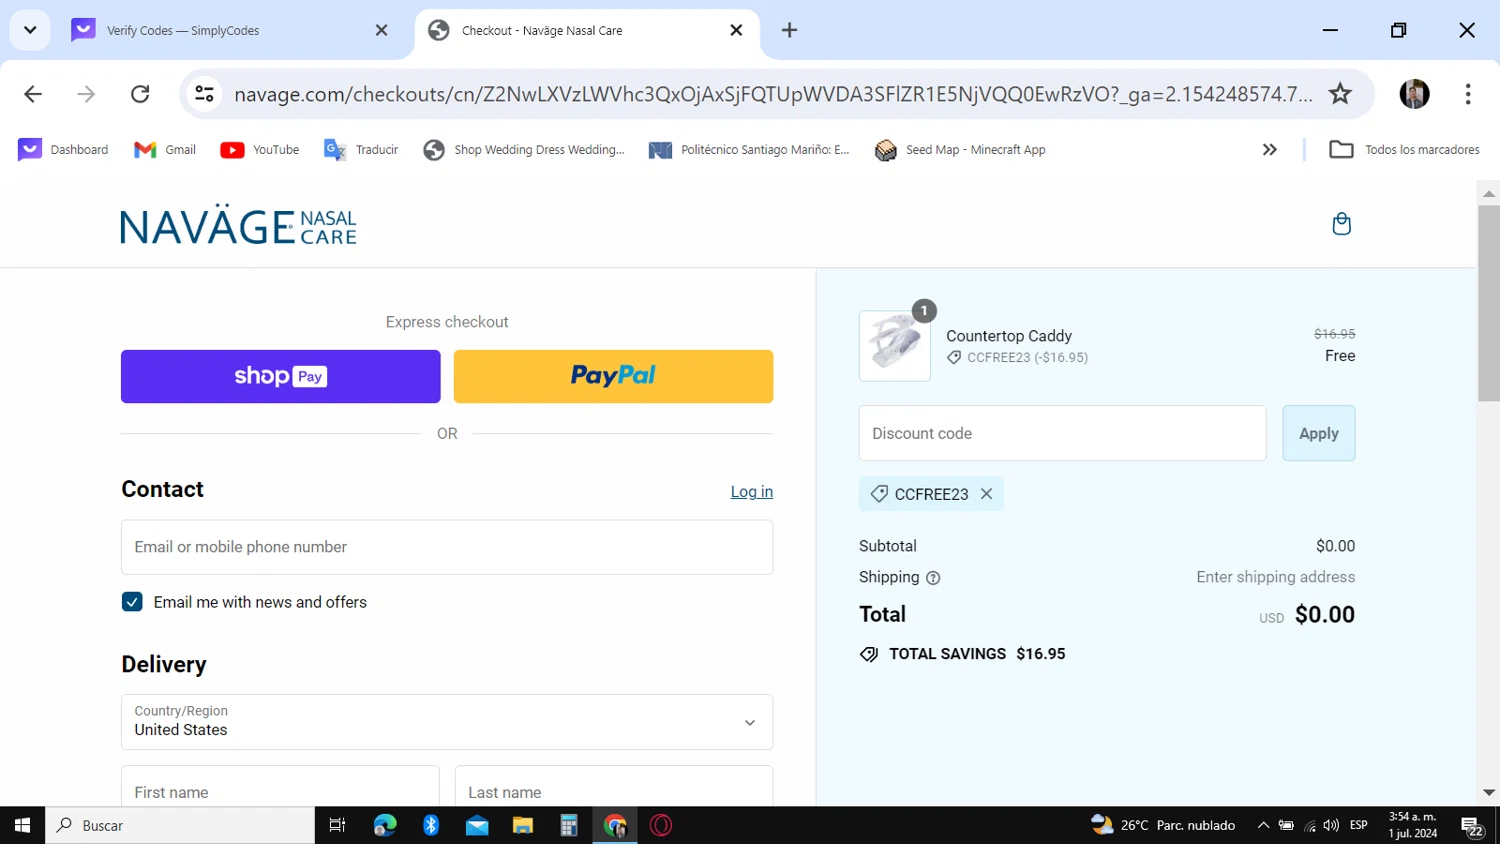Screen dimensions: 1500x844
Task: Open the Todos los marcadores folder
Action: click(1404, 150)
